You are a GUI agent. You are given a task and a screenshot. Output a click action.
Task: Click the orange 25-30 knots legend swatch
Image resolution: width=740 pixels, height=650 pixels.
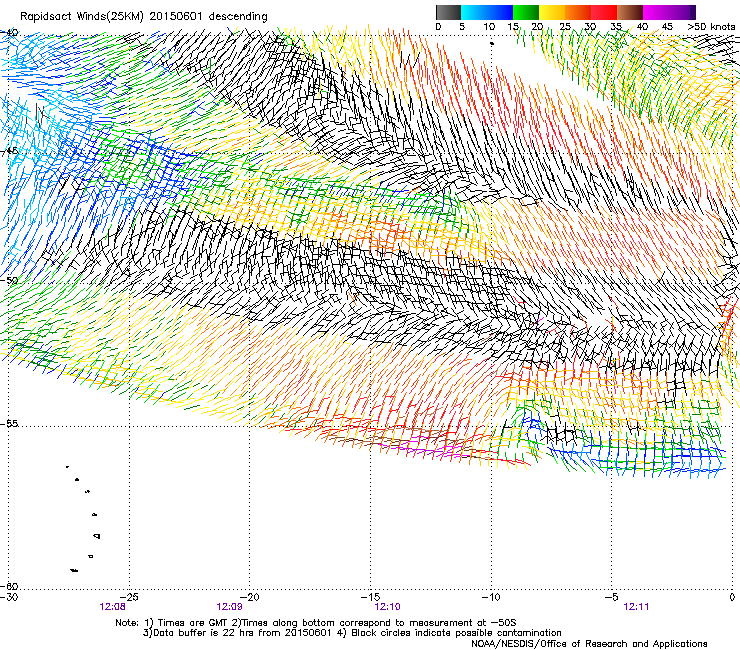coord(578,12)
